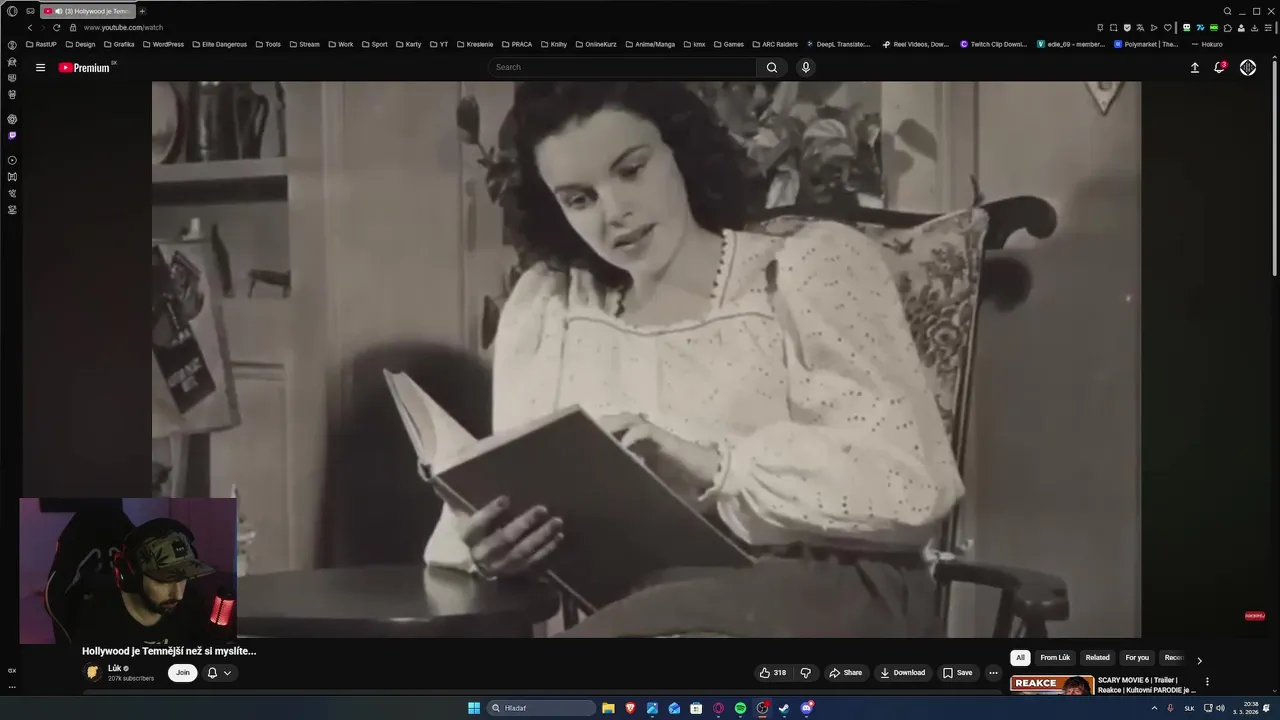Open the SCARY MOVIE 6 Reakce thumbnail

pyautogui.click(x=1051, y=685)
